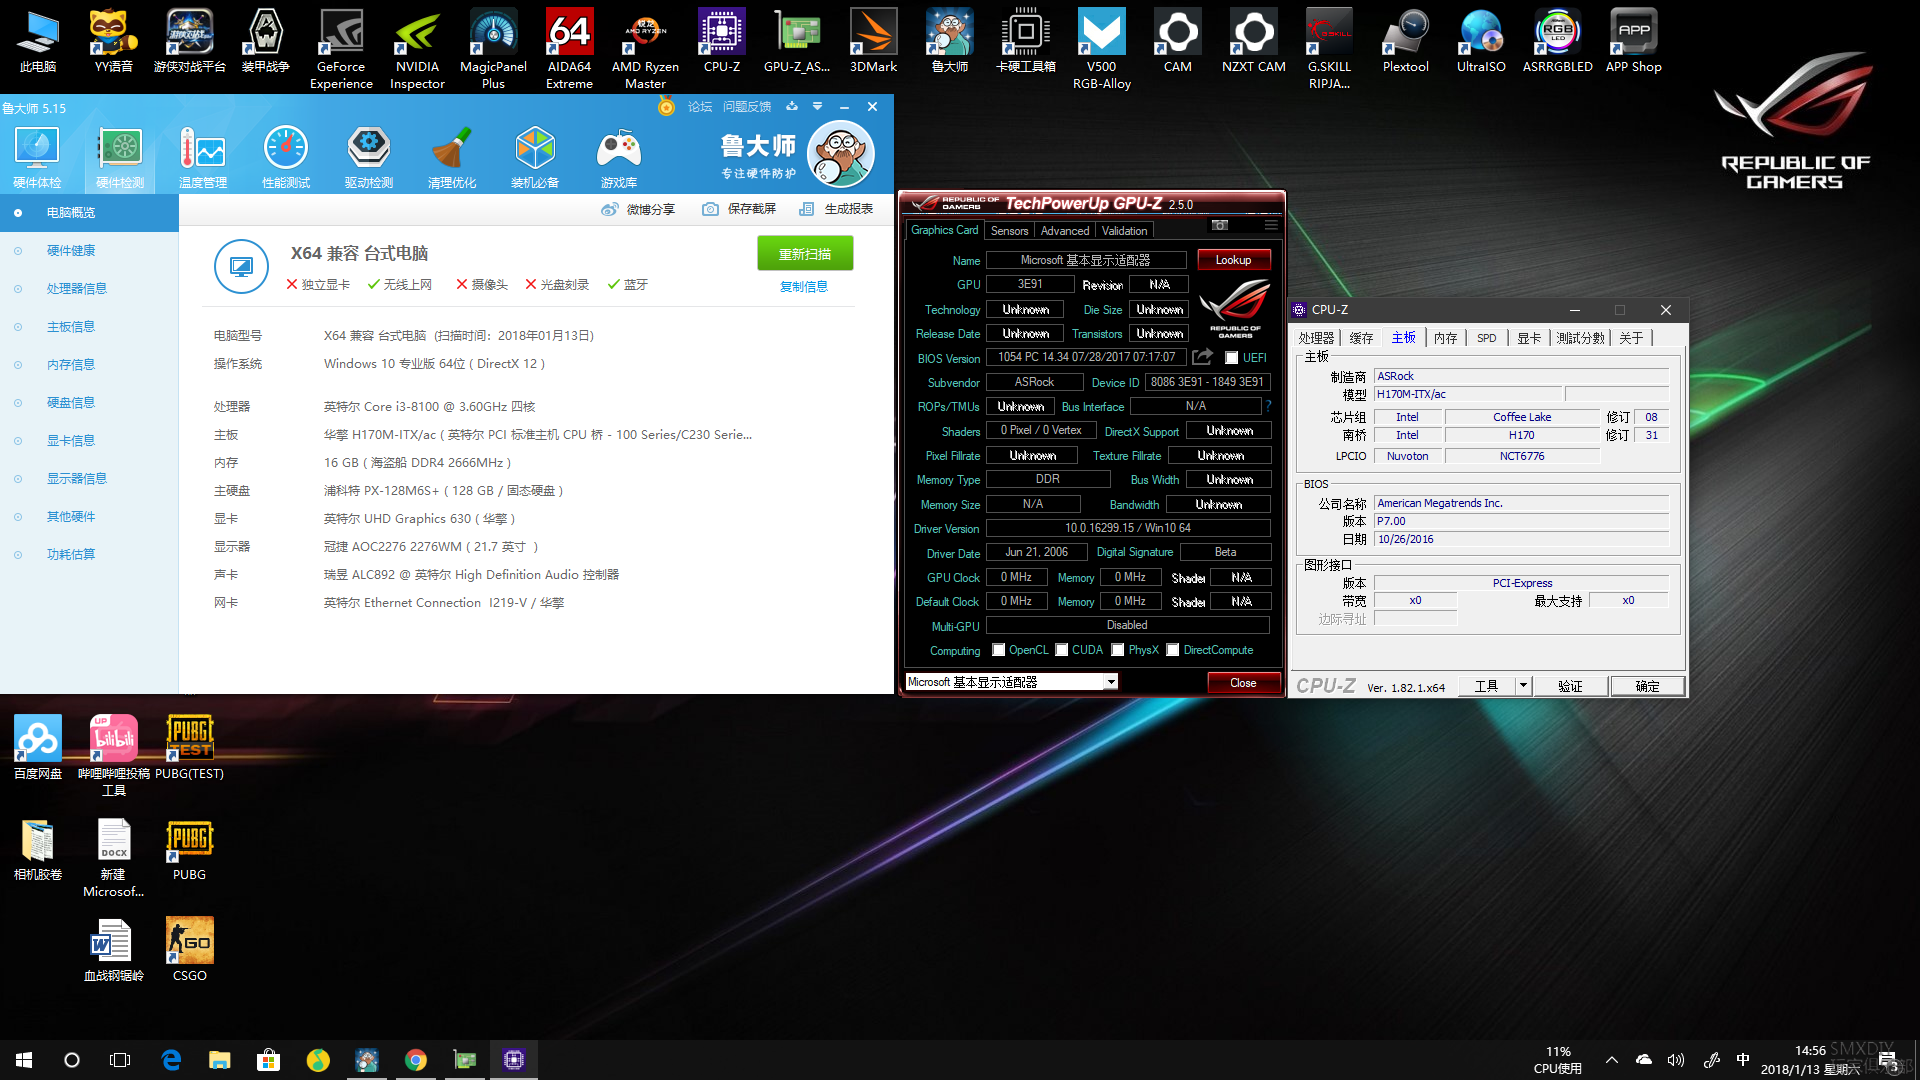Click the GPU-Z screenshot camera icon
This screenshot has width=1920, height=1080.
coord(1220,225)
